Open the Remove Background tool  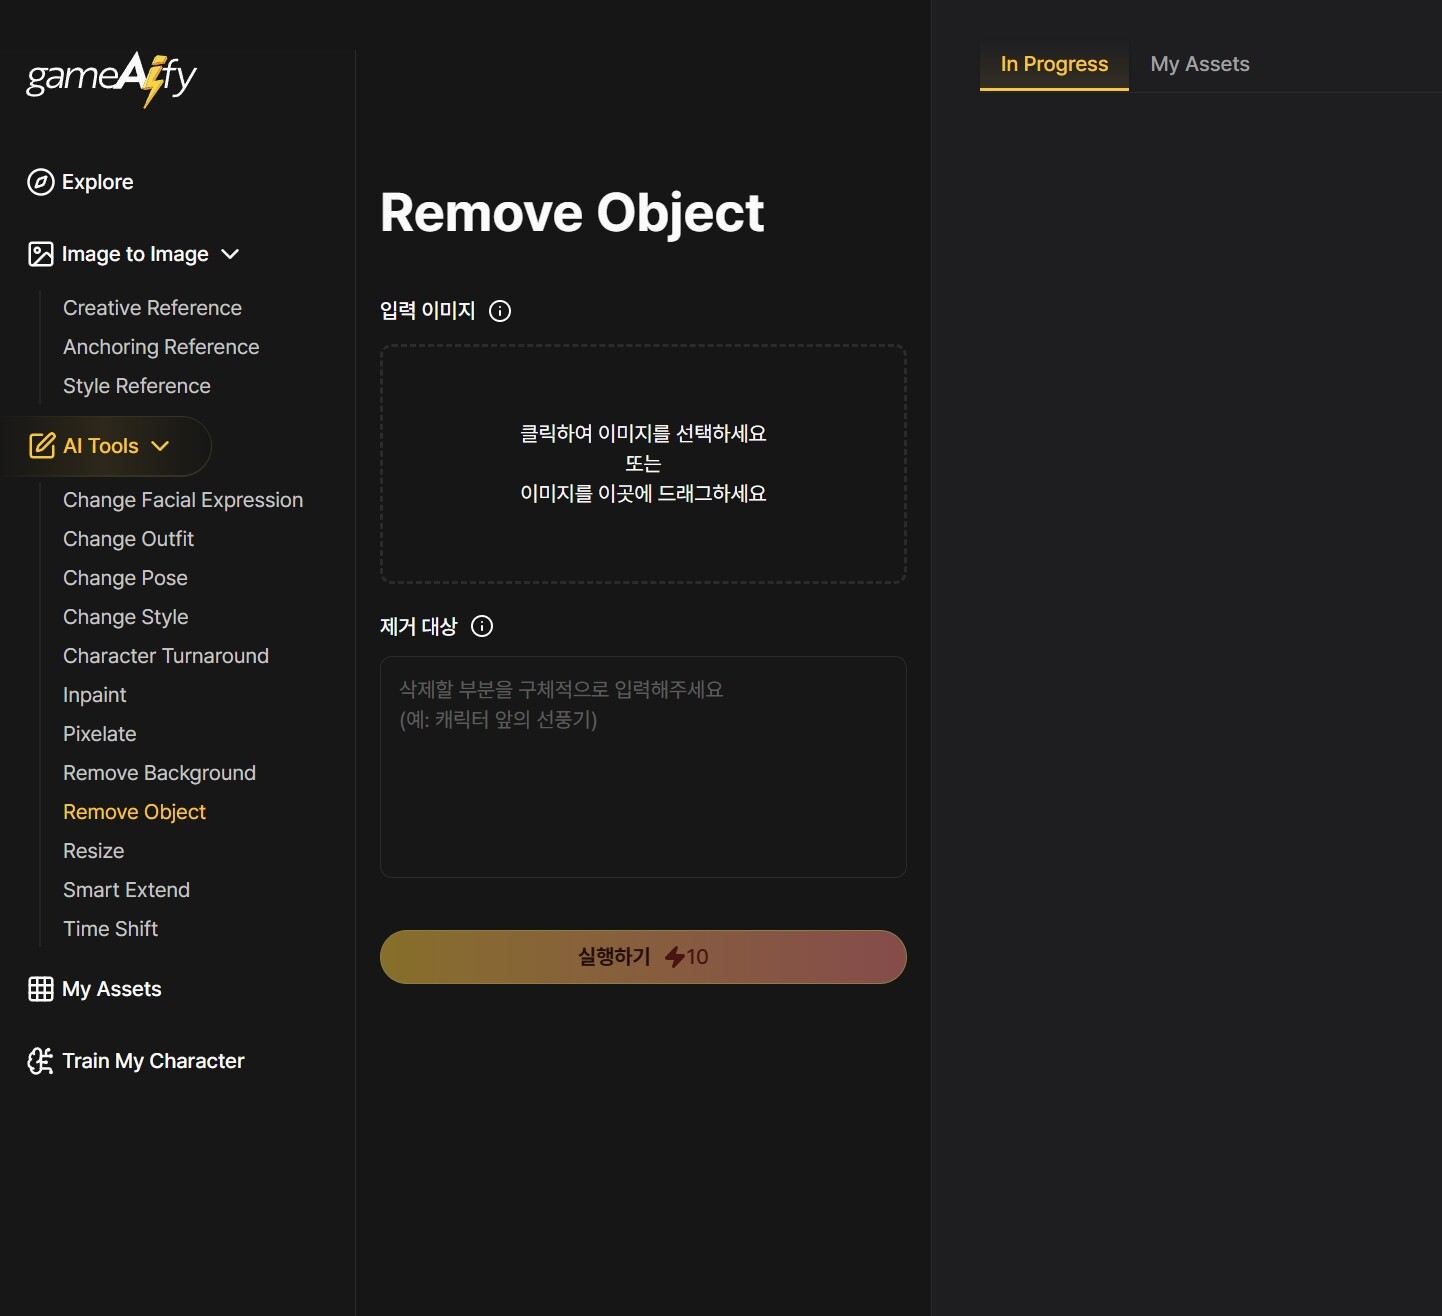[159, 773]
